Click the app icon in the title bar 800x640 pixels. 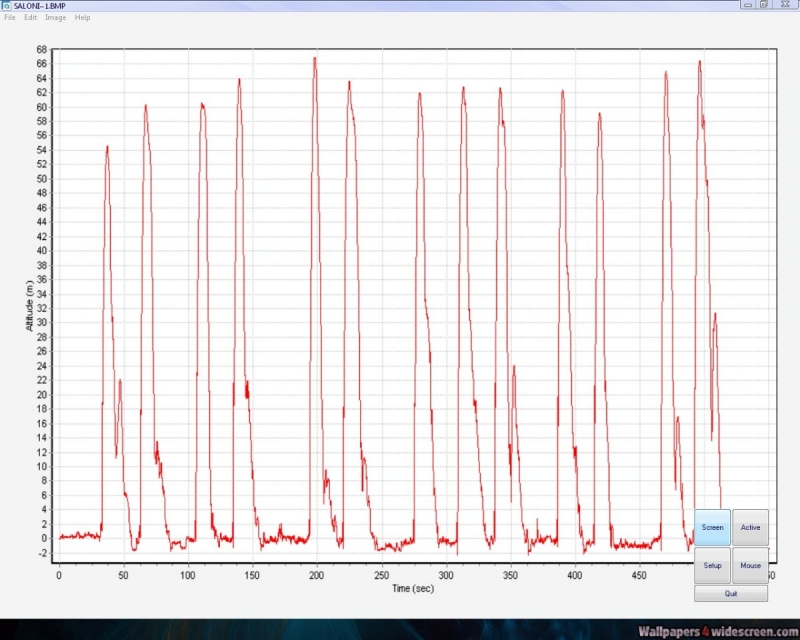[6, 5]
